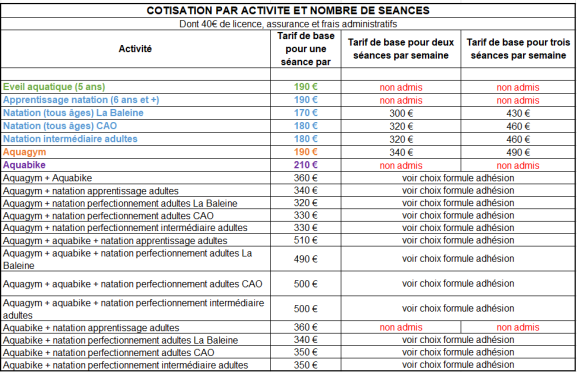Screen dimensions: 577x372
Task: Click 'Tarif de base pour deux séances' header
Action: (x=401, y=49)
